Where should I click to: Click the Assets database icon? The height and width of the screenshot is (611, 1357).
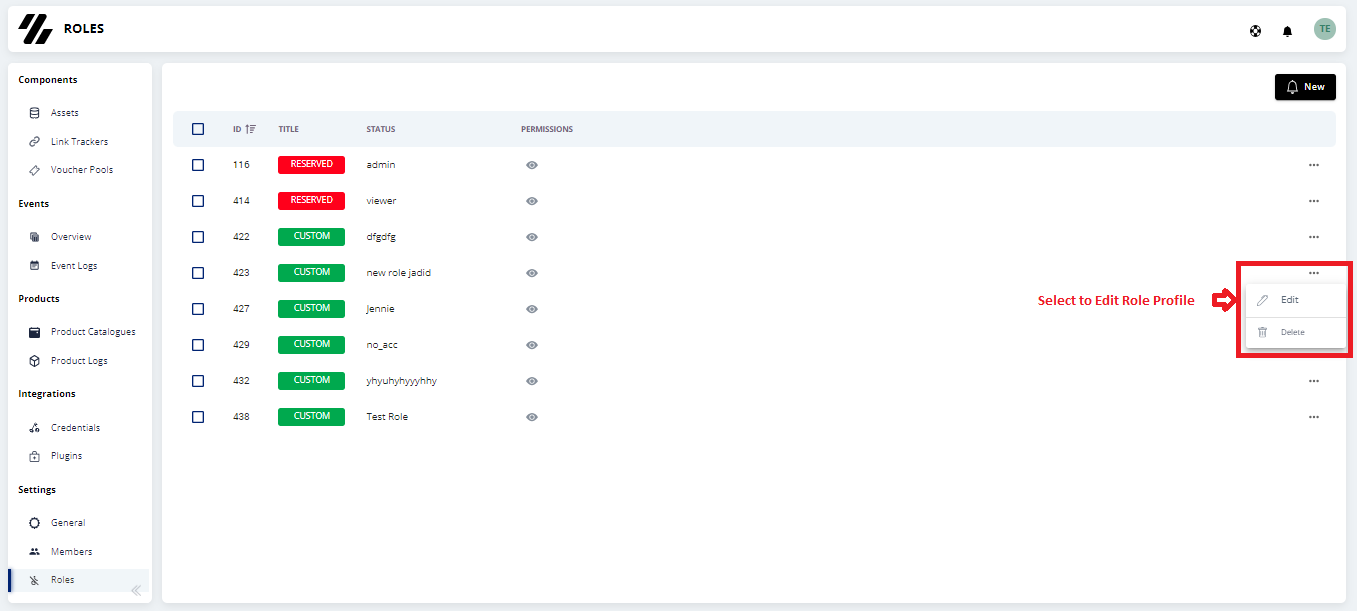[35, 113]
